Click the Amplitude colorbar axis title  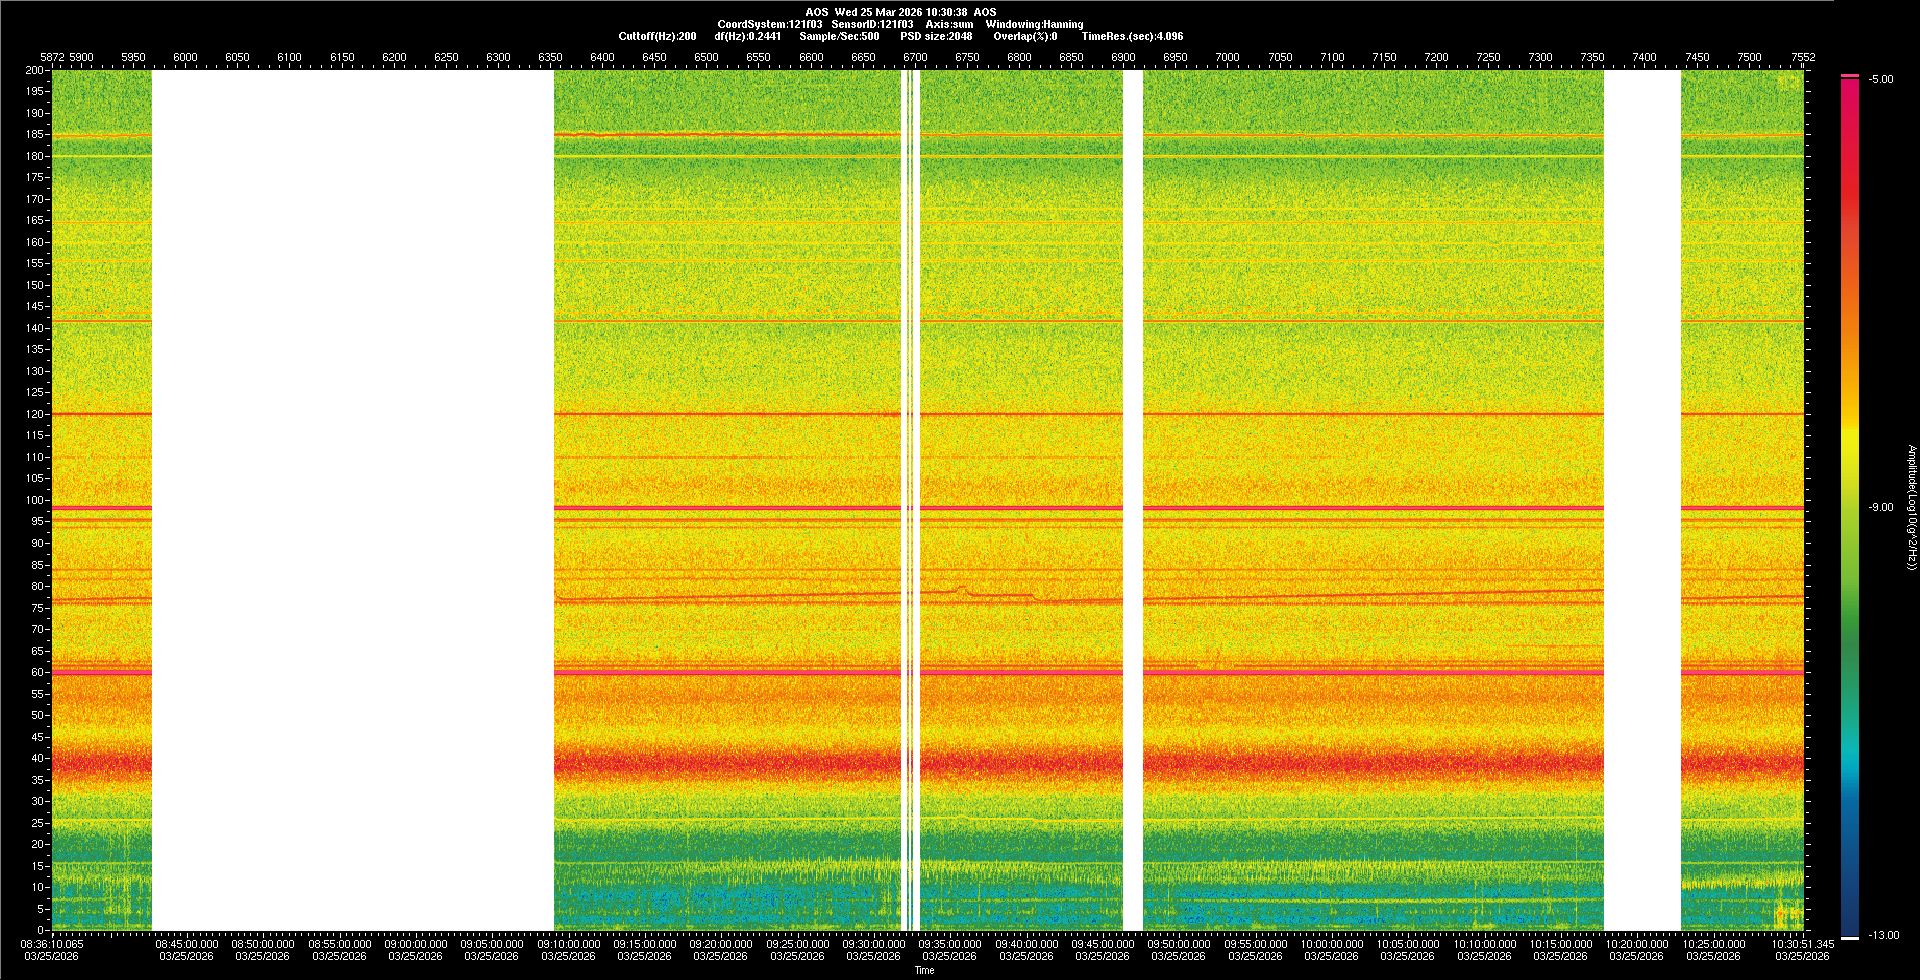pyautogui.click(x=1911, y=507)
